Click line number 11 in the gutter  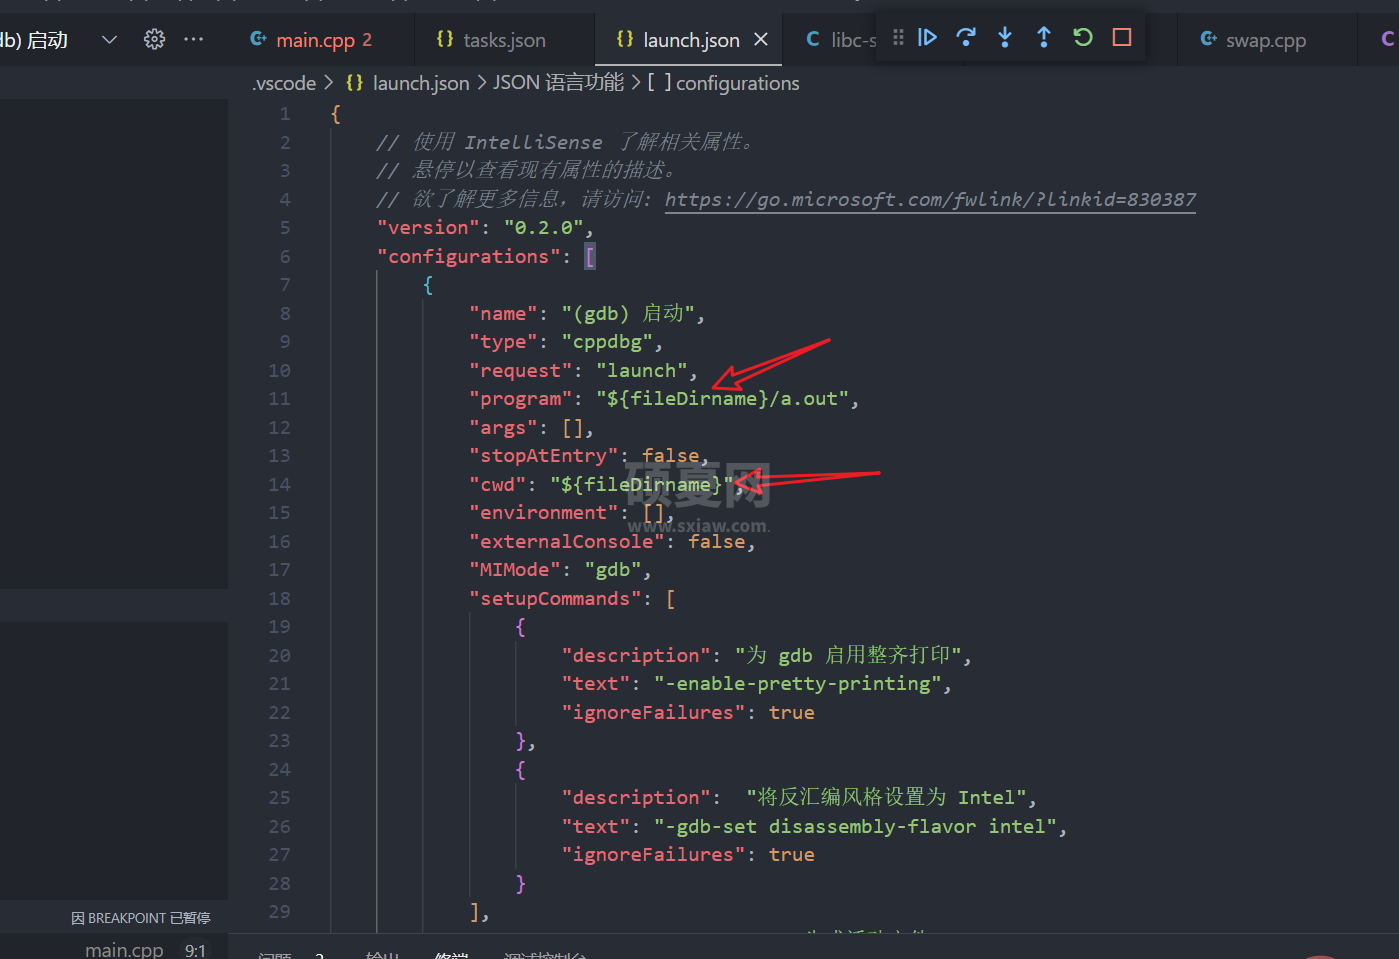click(x=279, y=399)
